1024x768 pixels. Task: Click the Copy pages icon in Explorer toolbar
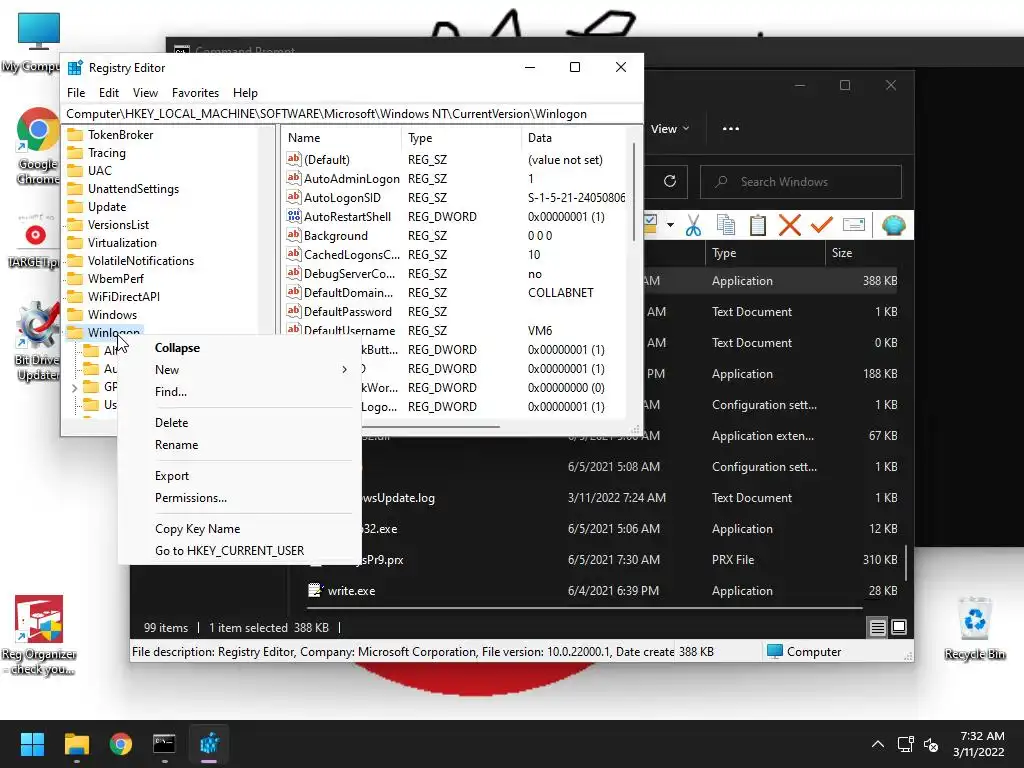(x=726, y=225)
